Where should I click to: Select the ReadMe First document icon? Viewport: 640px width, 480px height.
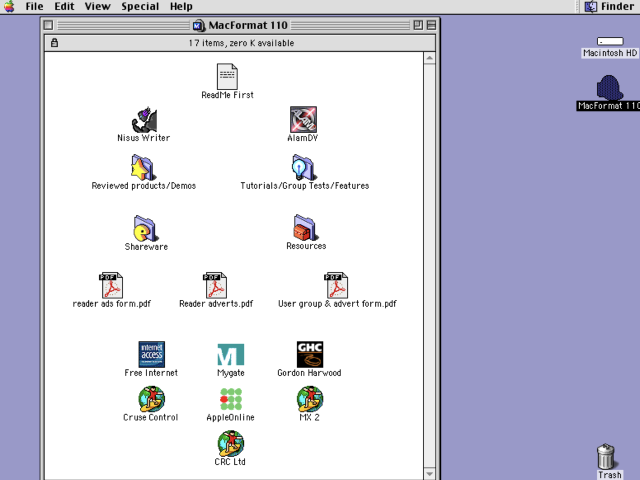[x=227, y=76]
